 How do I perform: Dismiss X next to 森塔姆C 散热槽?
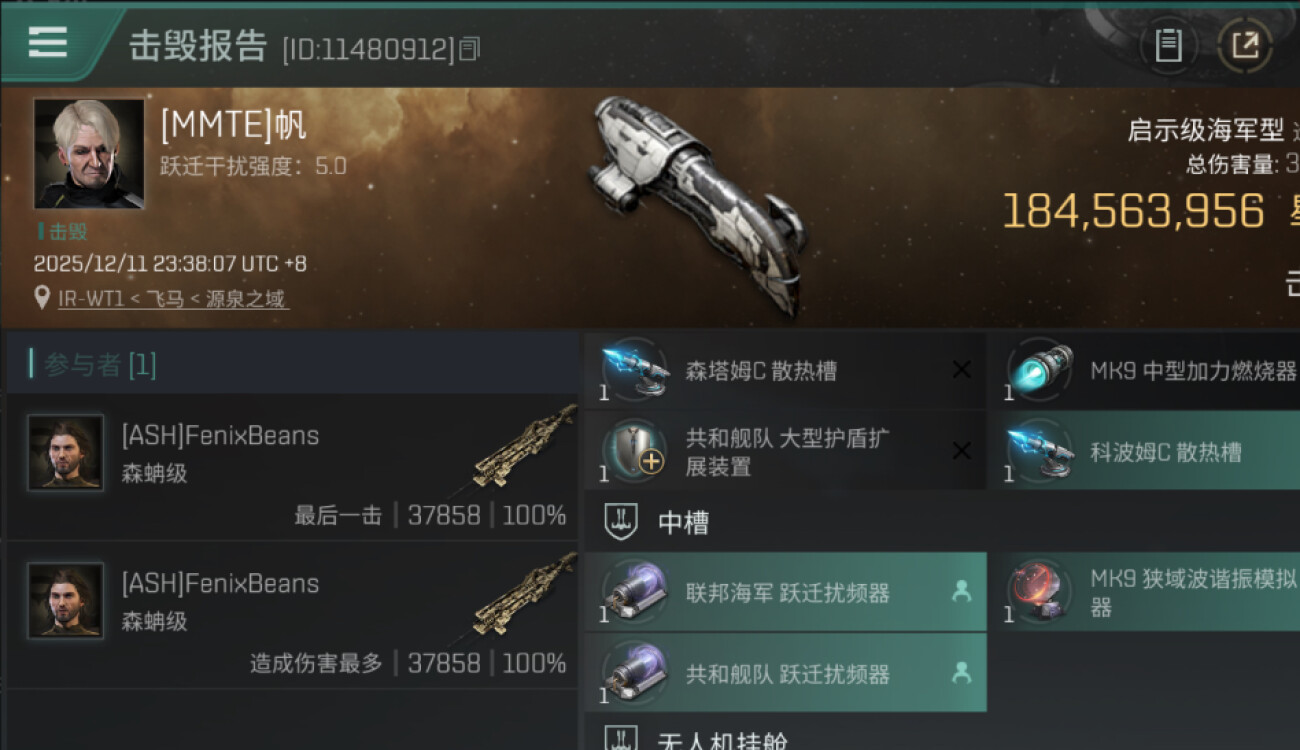pyautogui.click(x=961, y=370)
